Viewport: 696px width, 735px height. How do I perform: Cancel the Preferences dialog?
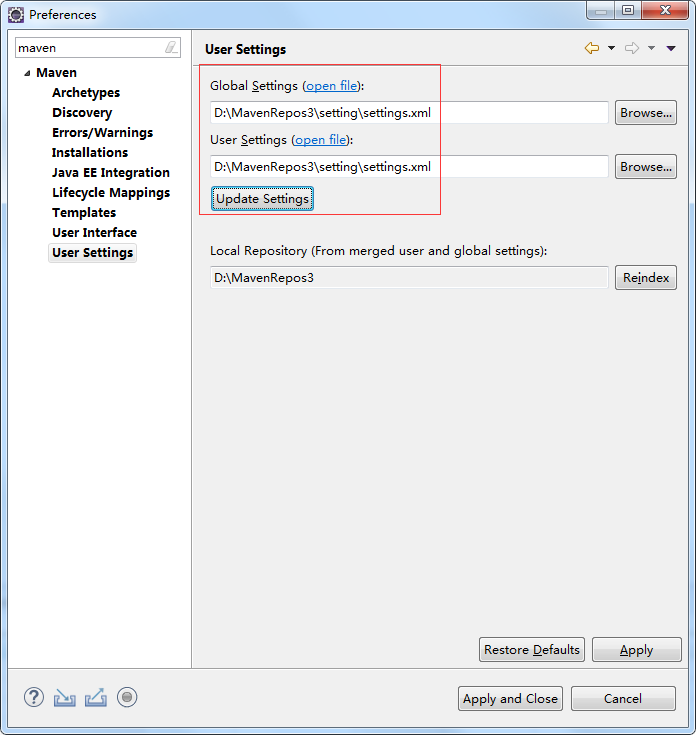(623, 698)
